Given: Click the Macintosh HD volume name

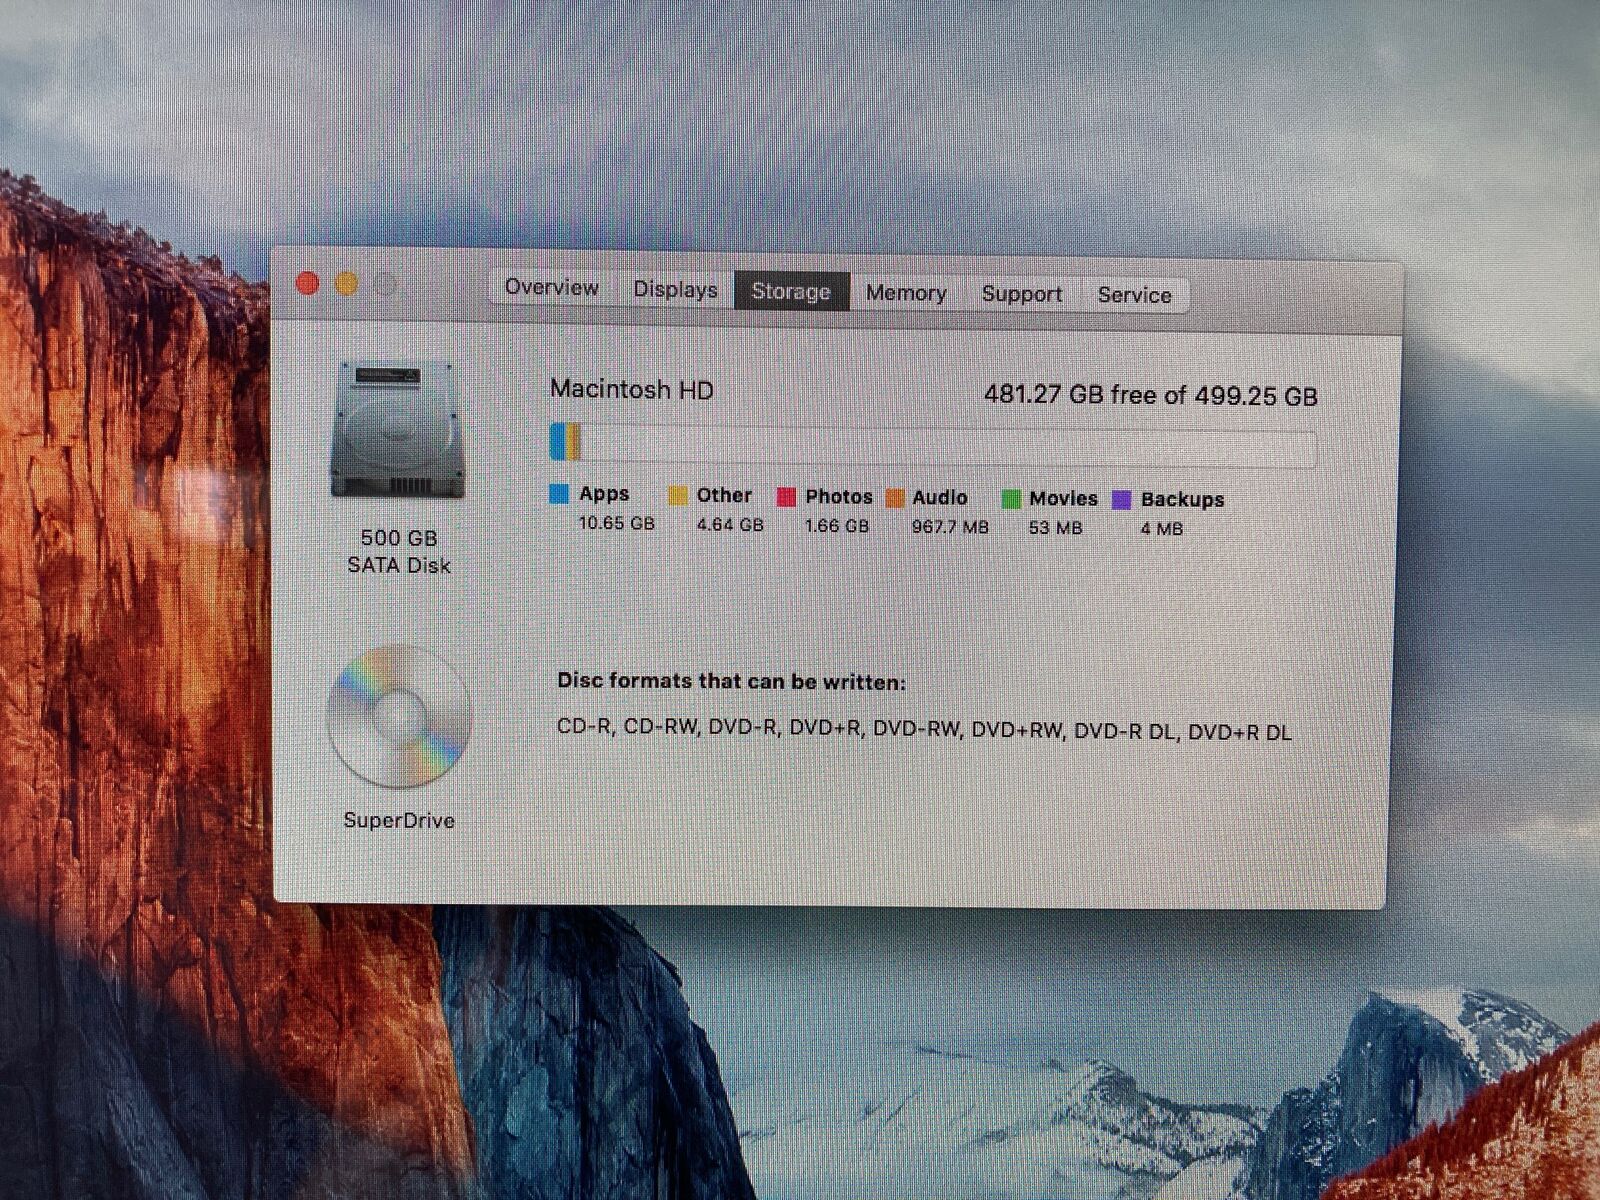Looking at the screenshot, I should tap(632, 389).
